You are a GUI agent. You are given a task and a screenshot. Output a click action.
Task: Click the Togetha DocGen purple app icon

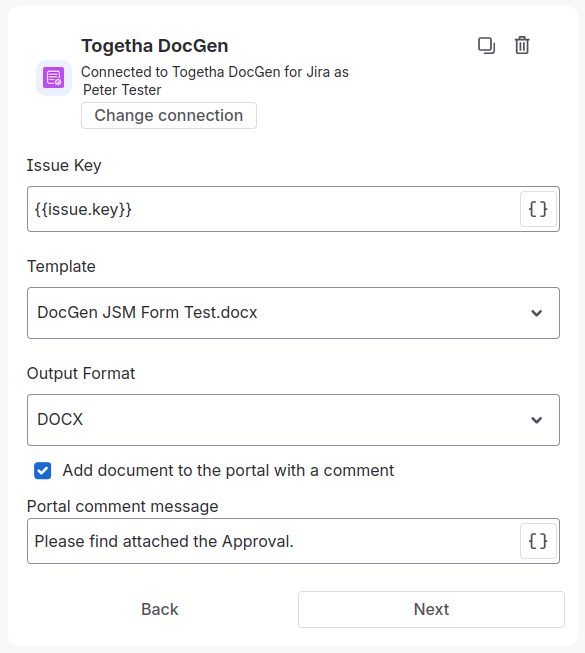(x=54, y=78)
